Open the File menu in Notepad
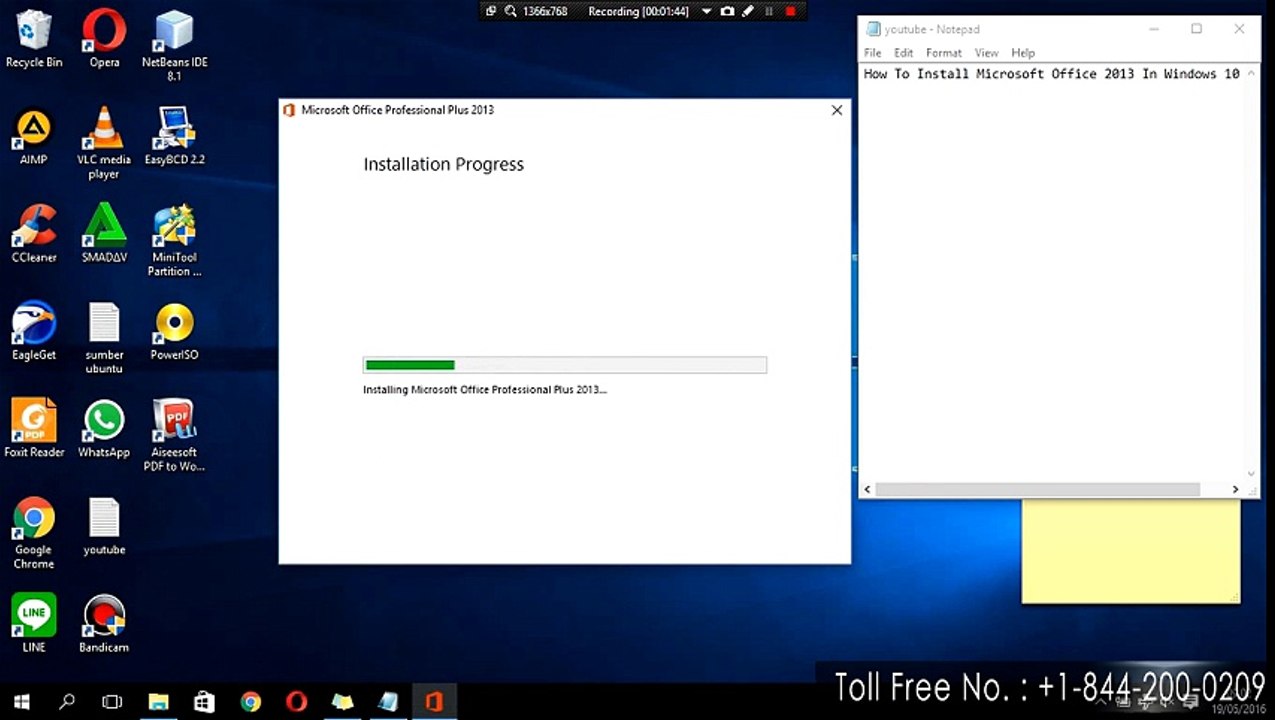1275x720 pixels. [x=872, y=53]
